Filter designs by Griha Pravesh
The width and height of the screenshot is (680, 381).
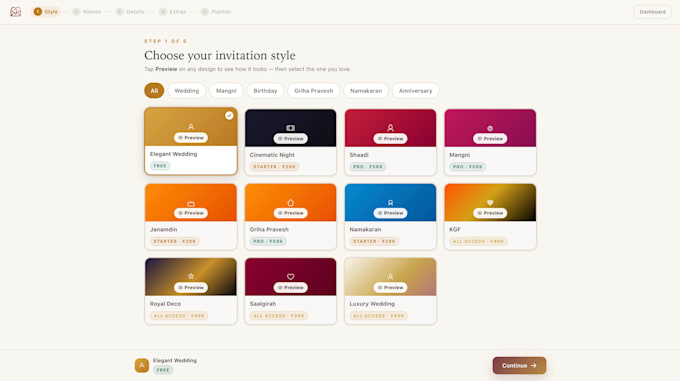click(x=314, y=91)
